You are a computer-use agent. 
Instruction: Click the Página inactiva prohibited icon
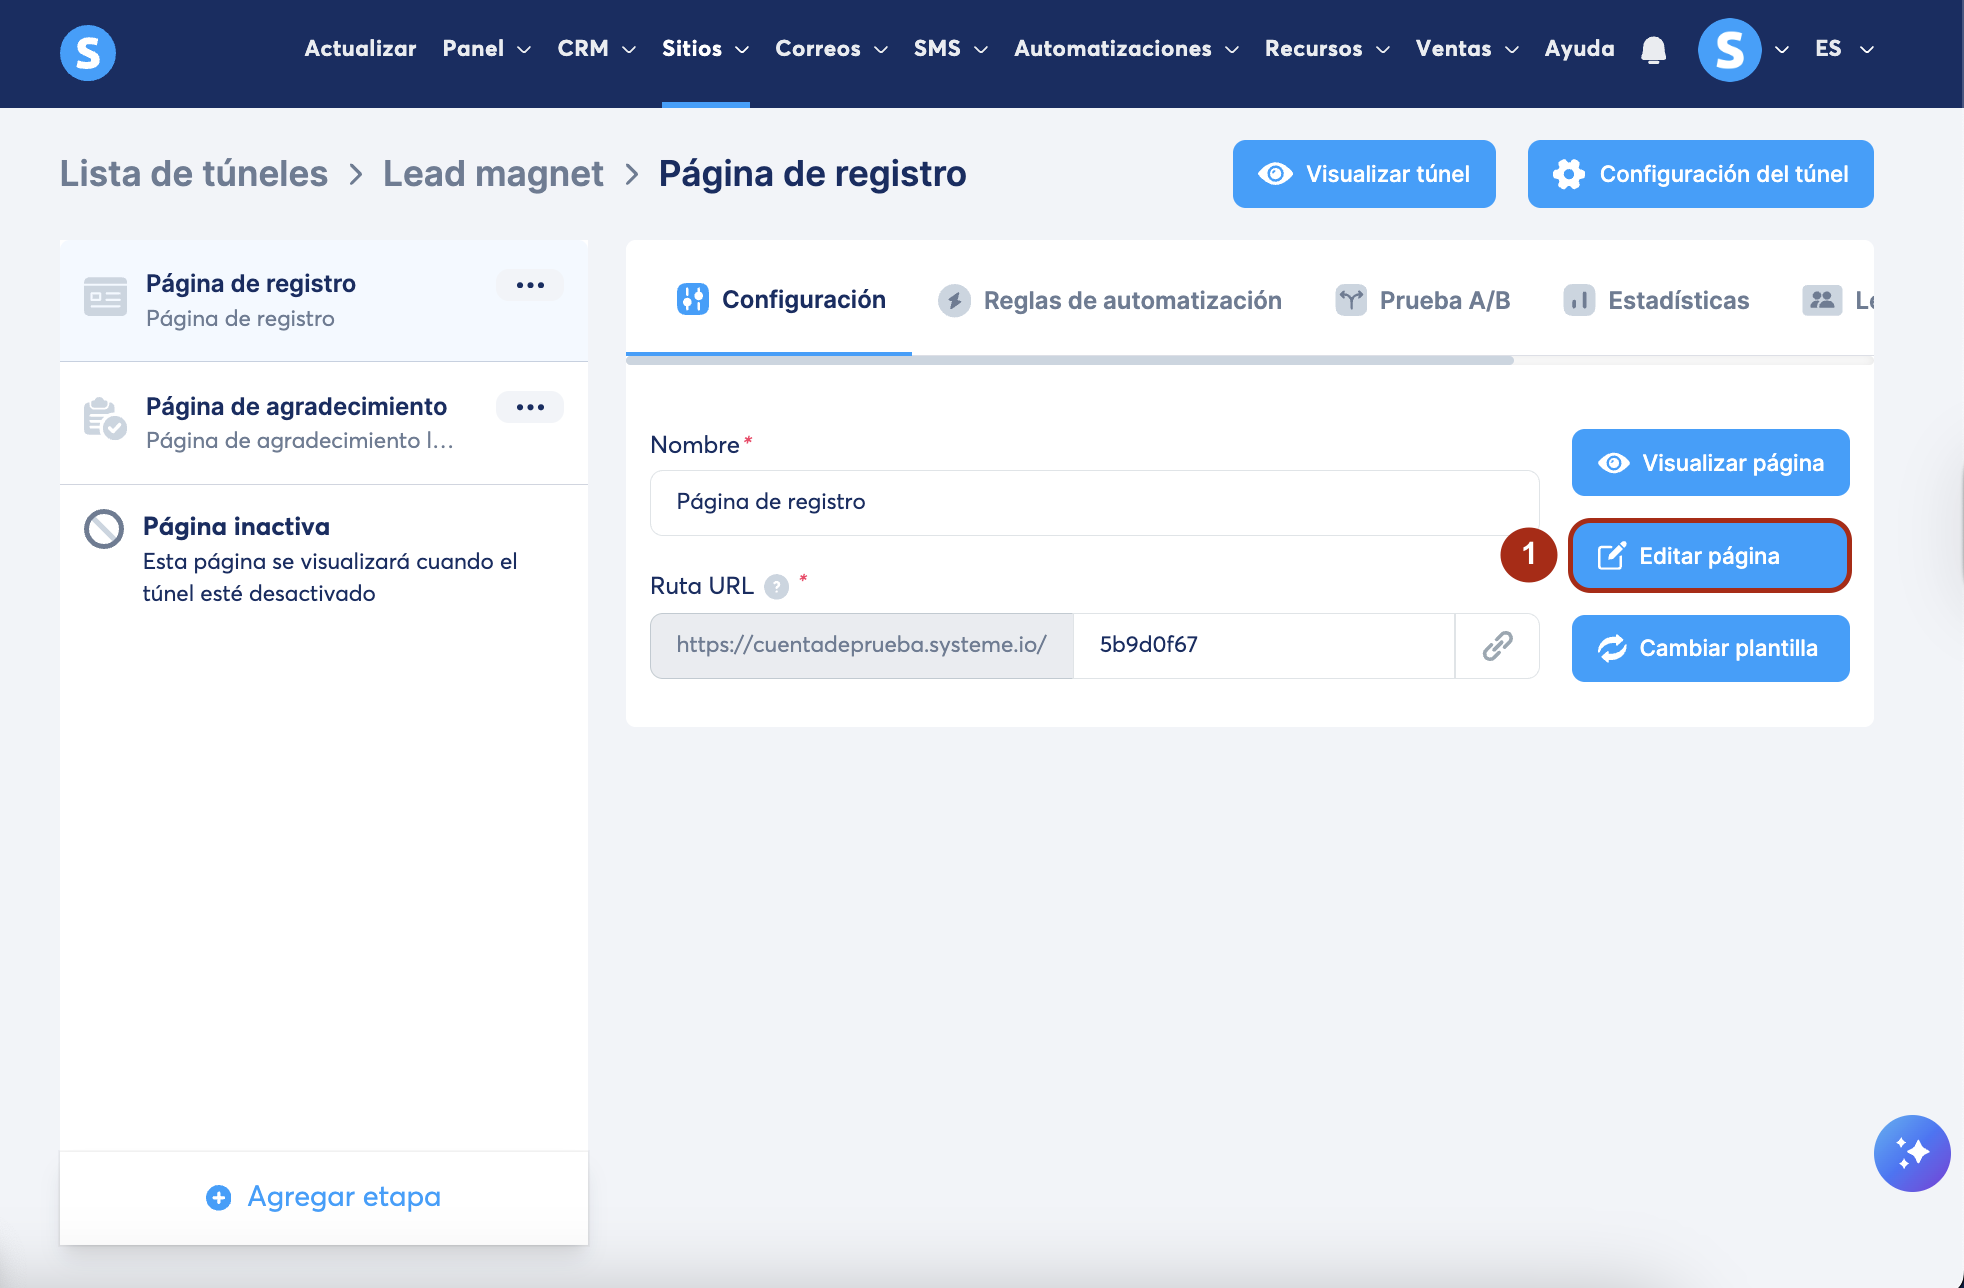click(x=104, y=529)
